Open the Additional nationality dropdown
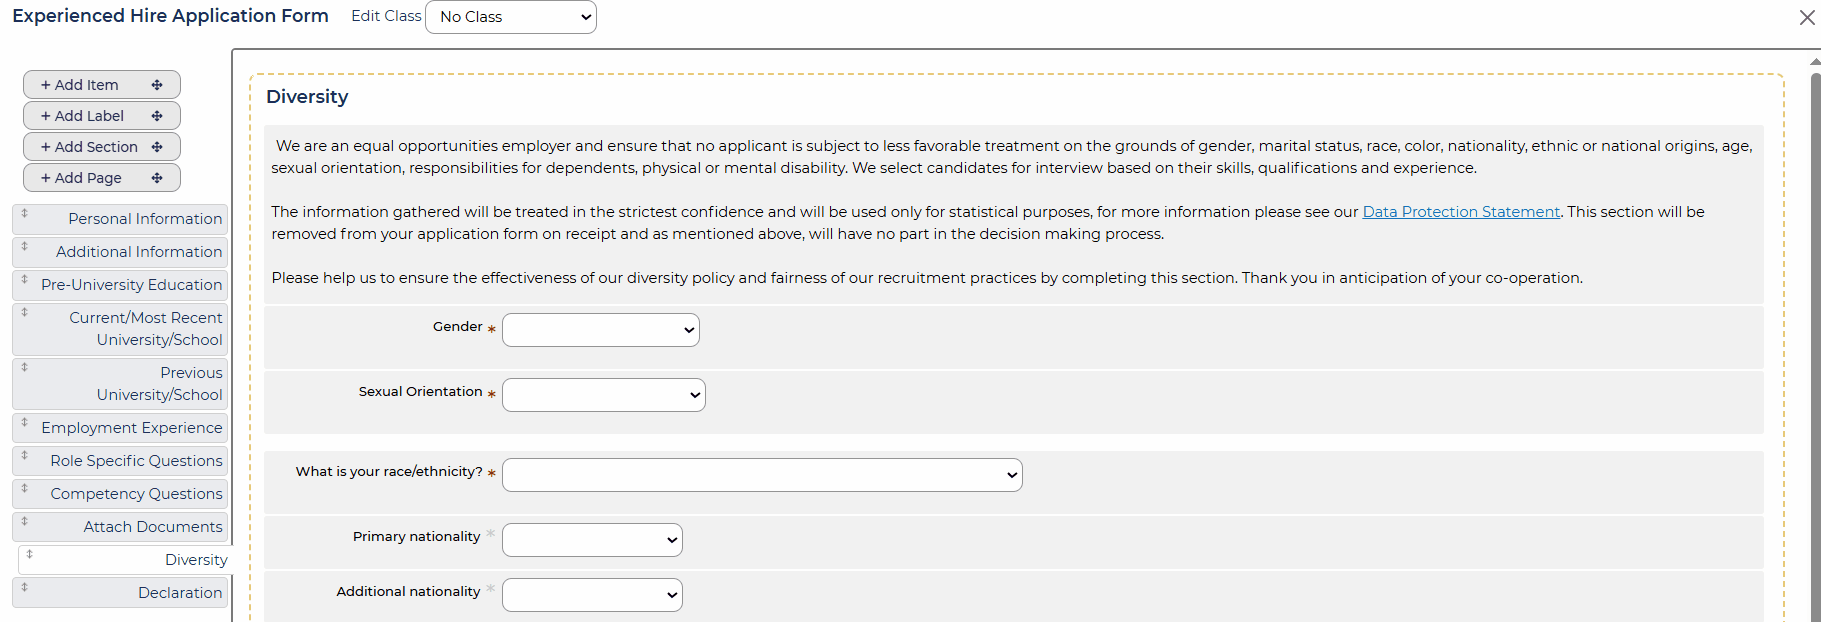The height and width of the screenshot is (622, 1821). [592, 595]
